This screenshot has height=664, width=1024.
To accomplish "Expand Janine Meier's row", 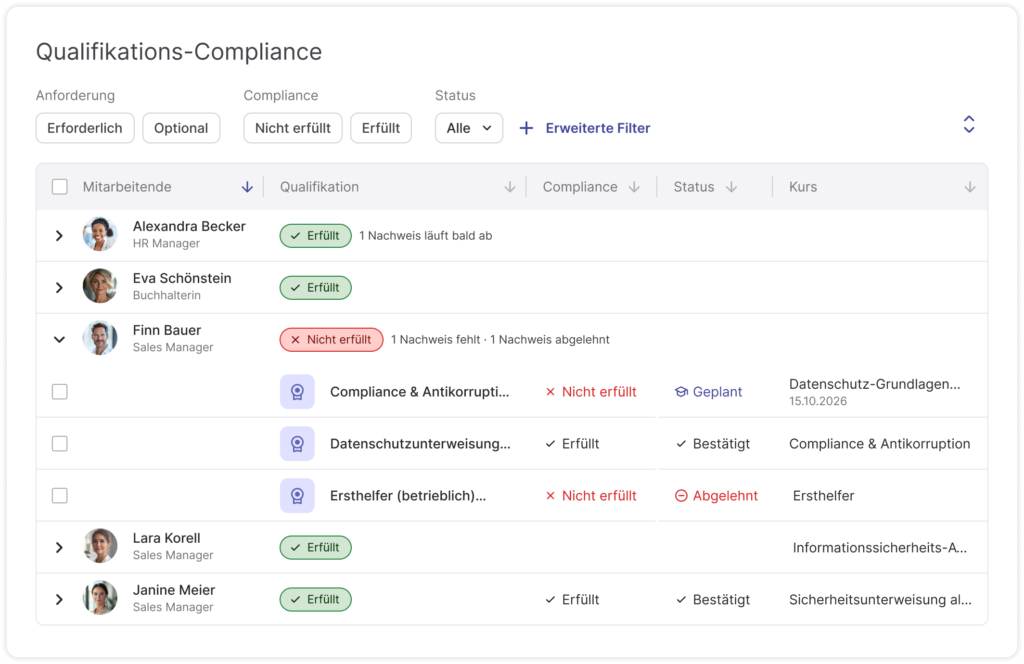I will click(59, 599).
